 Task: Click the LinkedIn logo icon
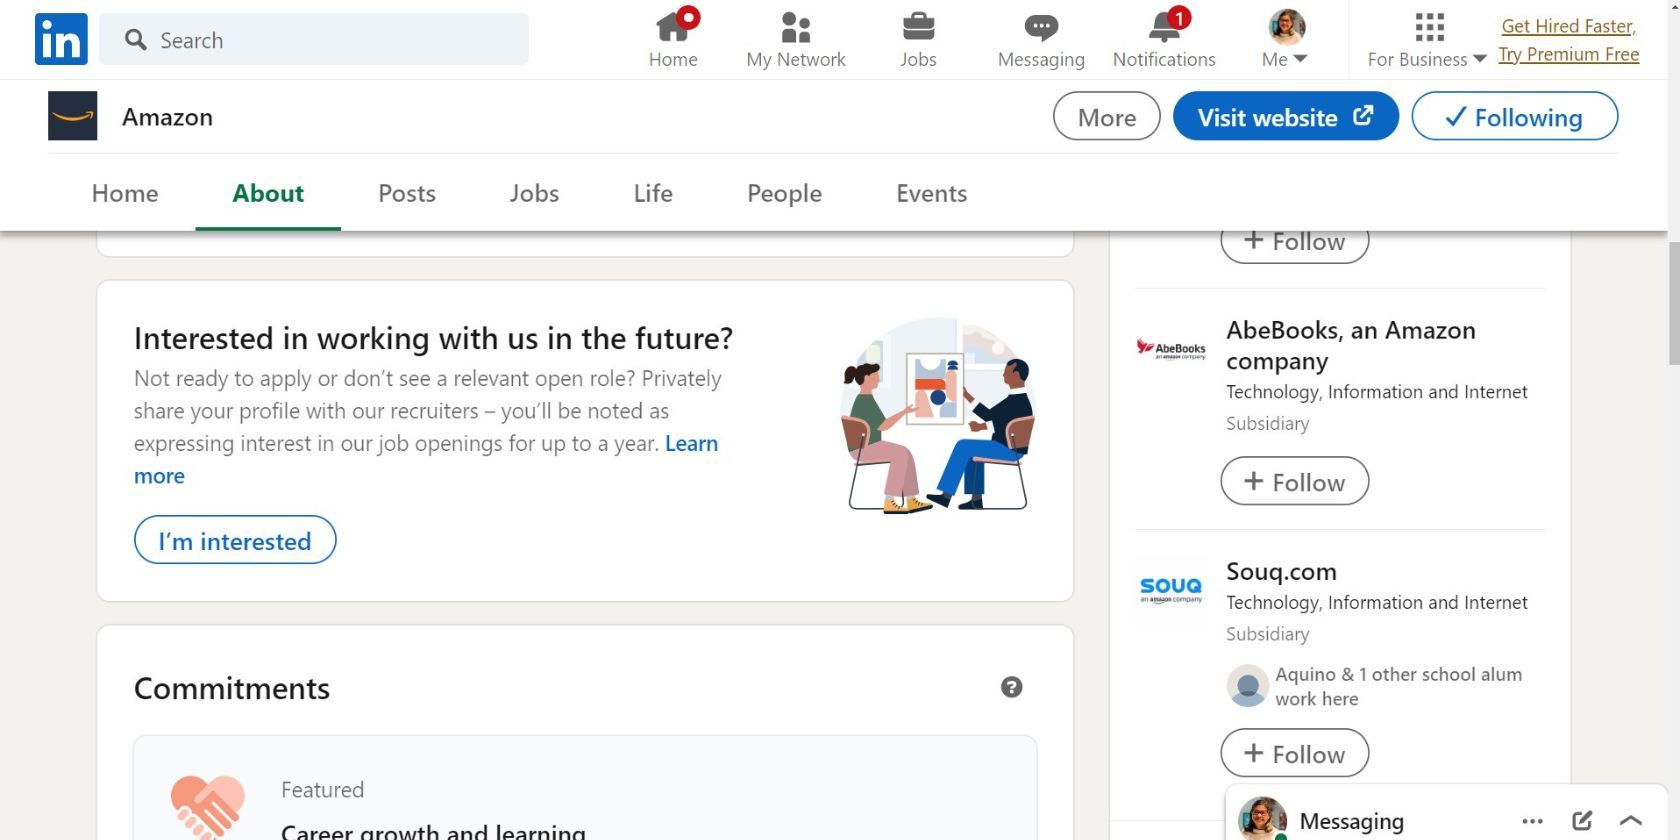[x=61, y=39]
